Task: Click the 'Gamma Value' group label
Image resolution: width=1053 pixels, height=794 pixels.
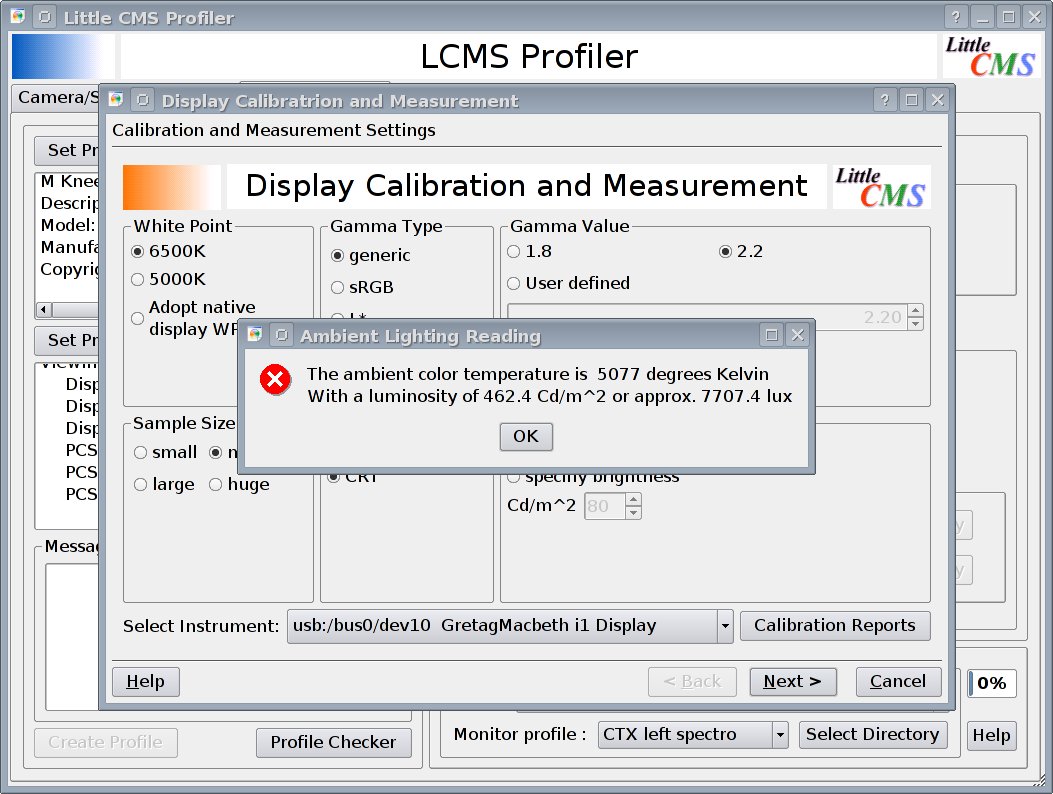Action: (569, 226)
